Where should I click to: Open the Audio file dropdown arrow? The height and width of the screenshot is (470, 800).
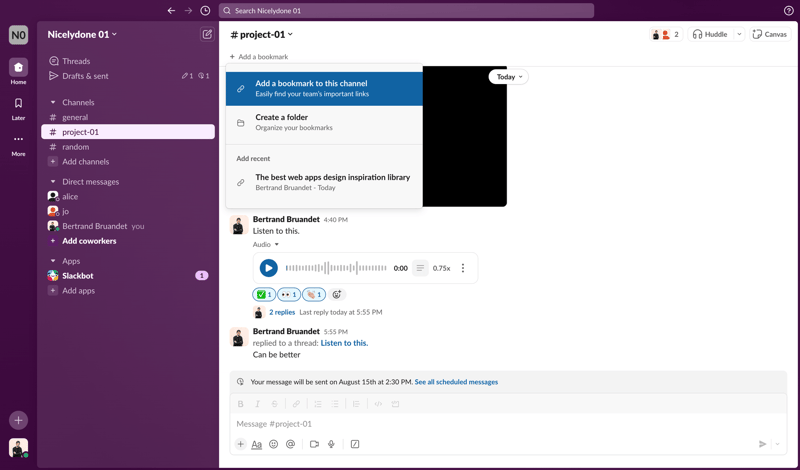tap(277, 244)
